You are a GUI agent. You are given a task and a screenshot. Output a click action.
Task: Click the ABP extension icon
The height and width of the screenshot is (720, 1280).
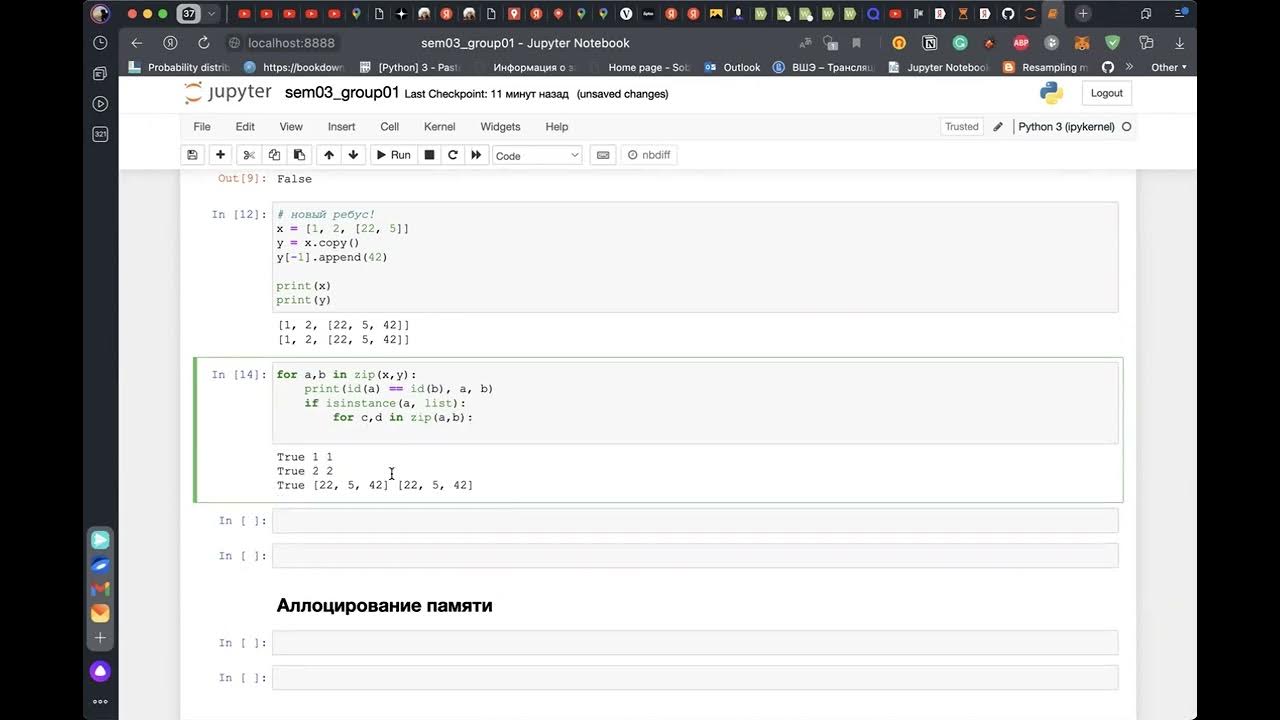pyautogui.click(x=1021, y=43)
